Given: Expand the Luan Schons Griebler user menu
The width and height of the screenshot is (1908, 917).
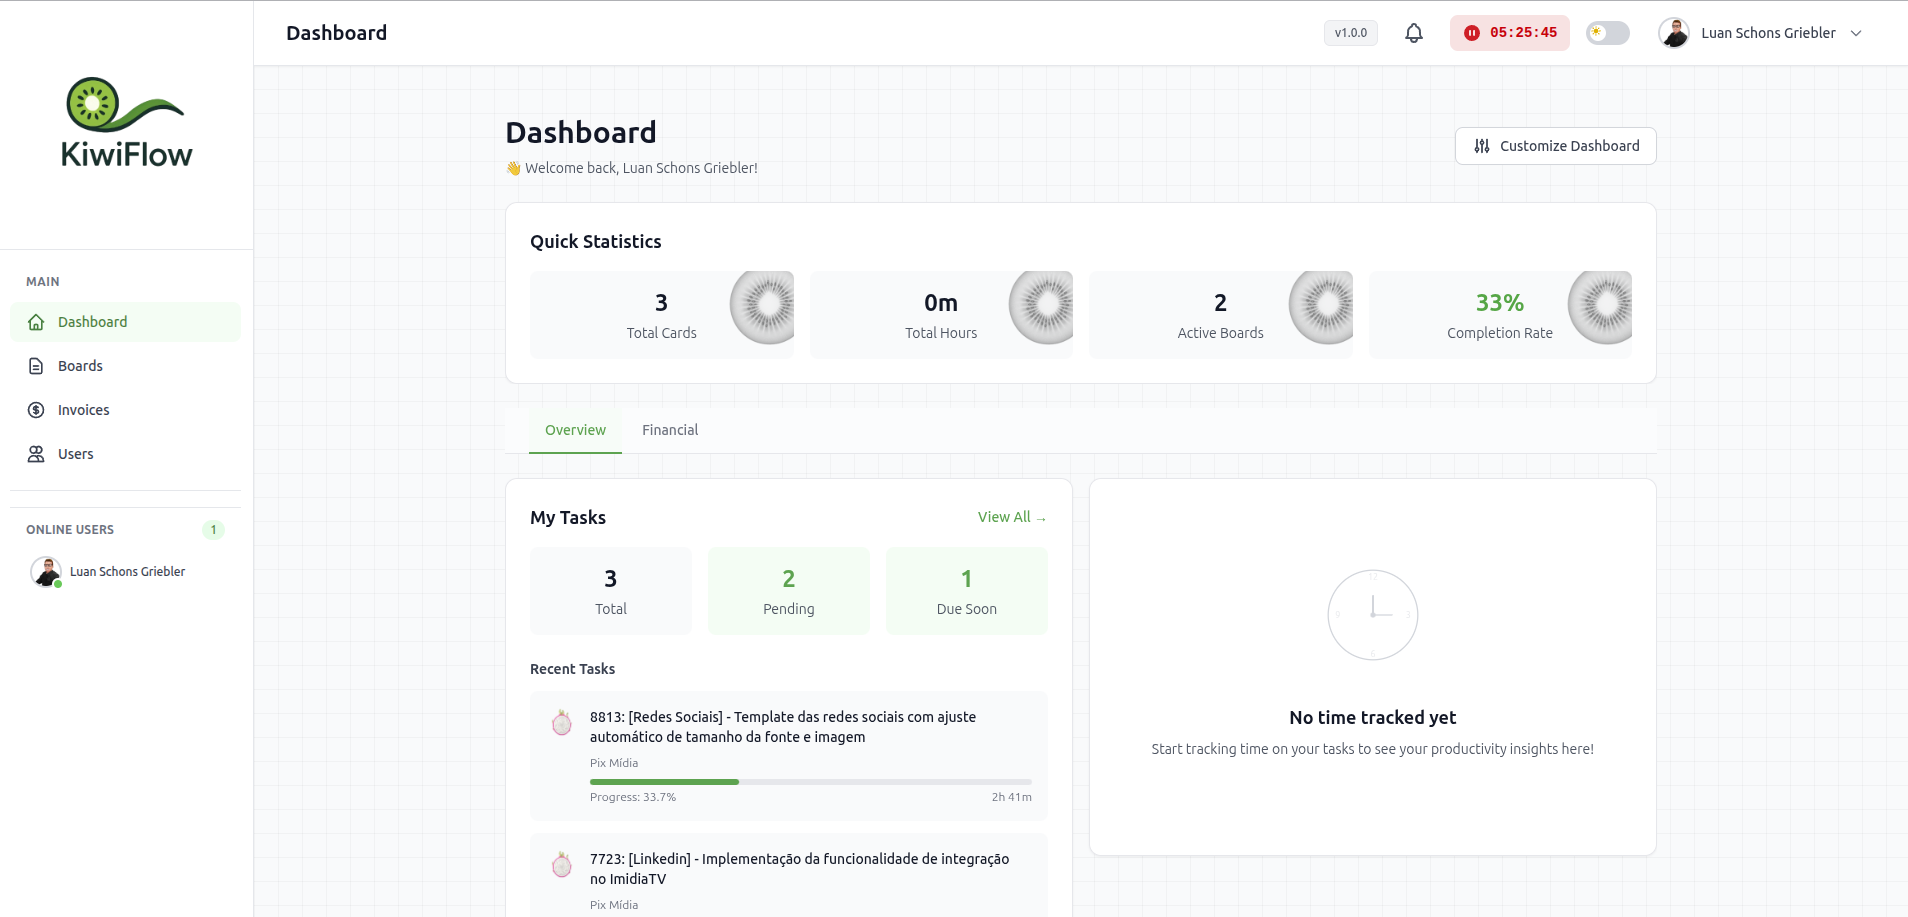Looking at the screenshot, I should (x=1856, y=33).
